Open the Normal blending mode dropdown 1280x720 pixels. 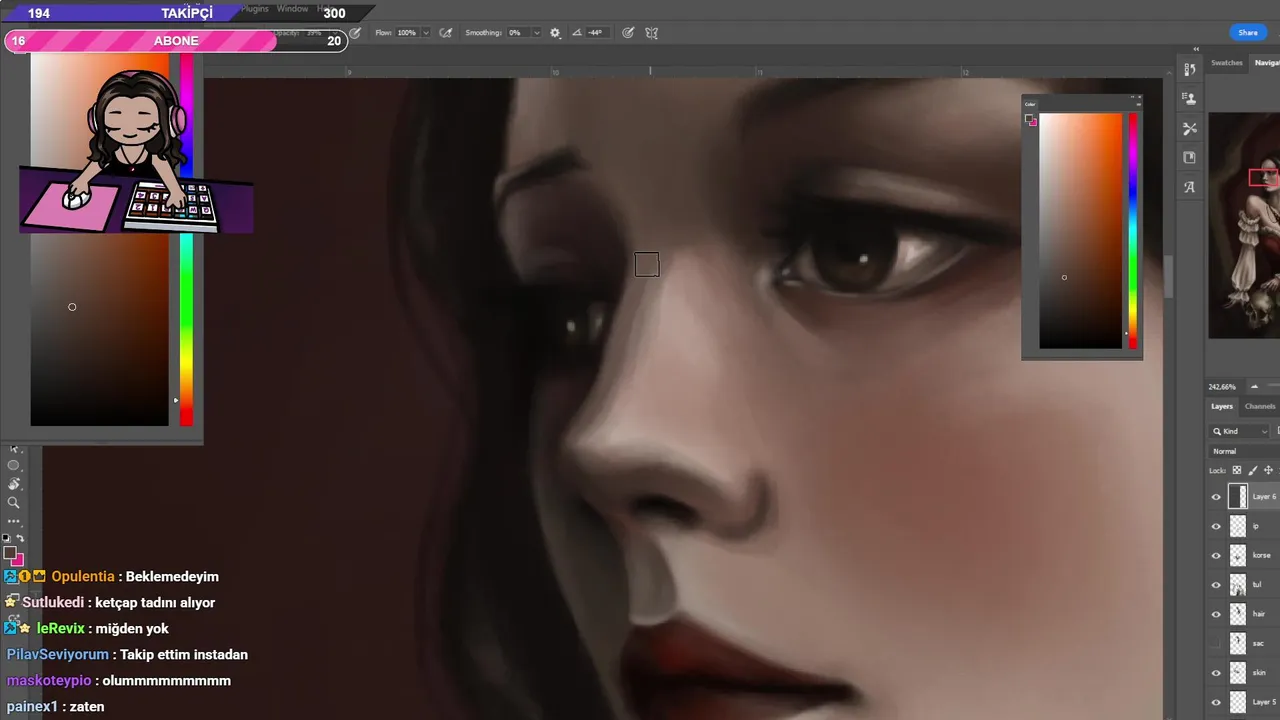(x=1244, y=451)
